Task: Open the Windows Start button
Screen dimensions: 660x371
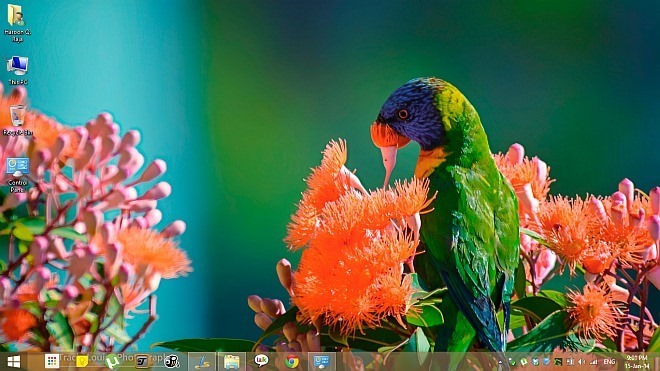Action: (x=13, y=362)
